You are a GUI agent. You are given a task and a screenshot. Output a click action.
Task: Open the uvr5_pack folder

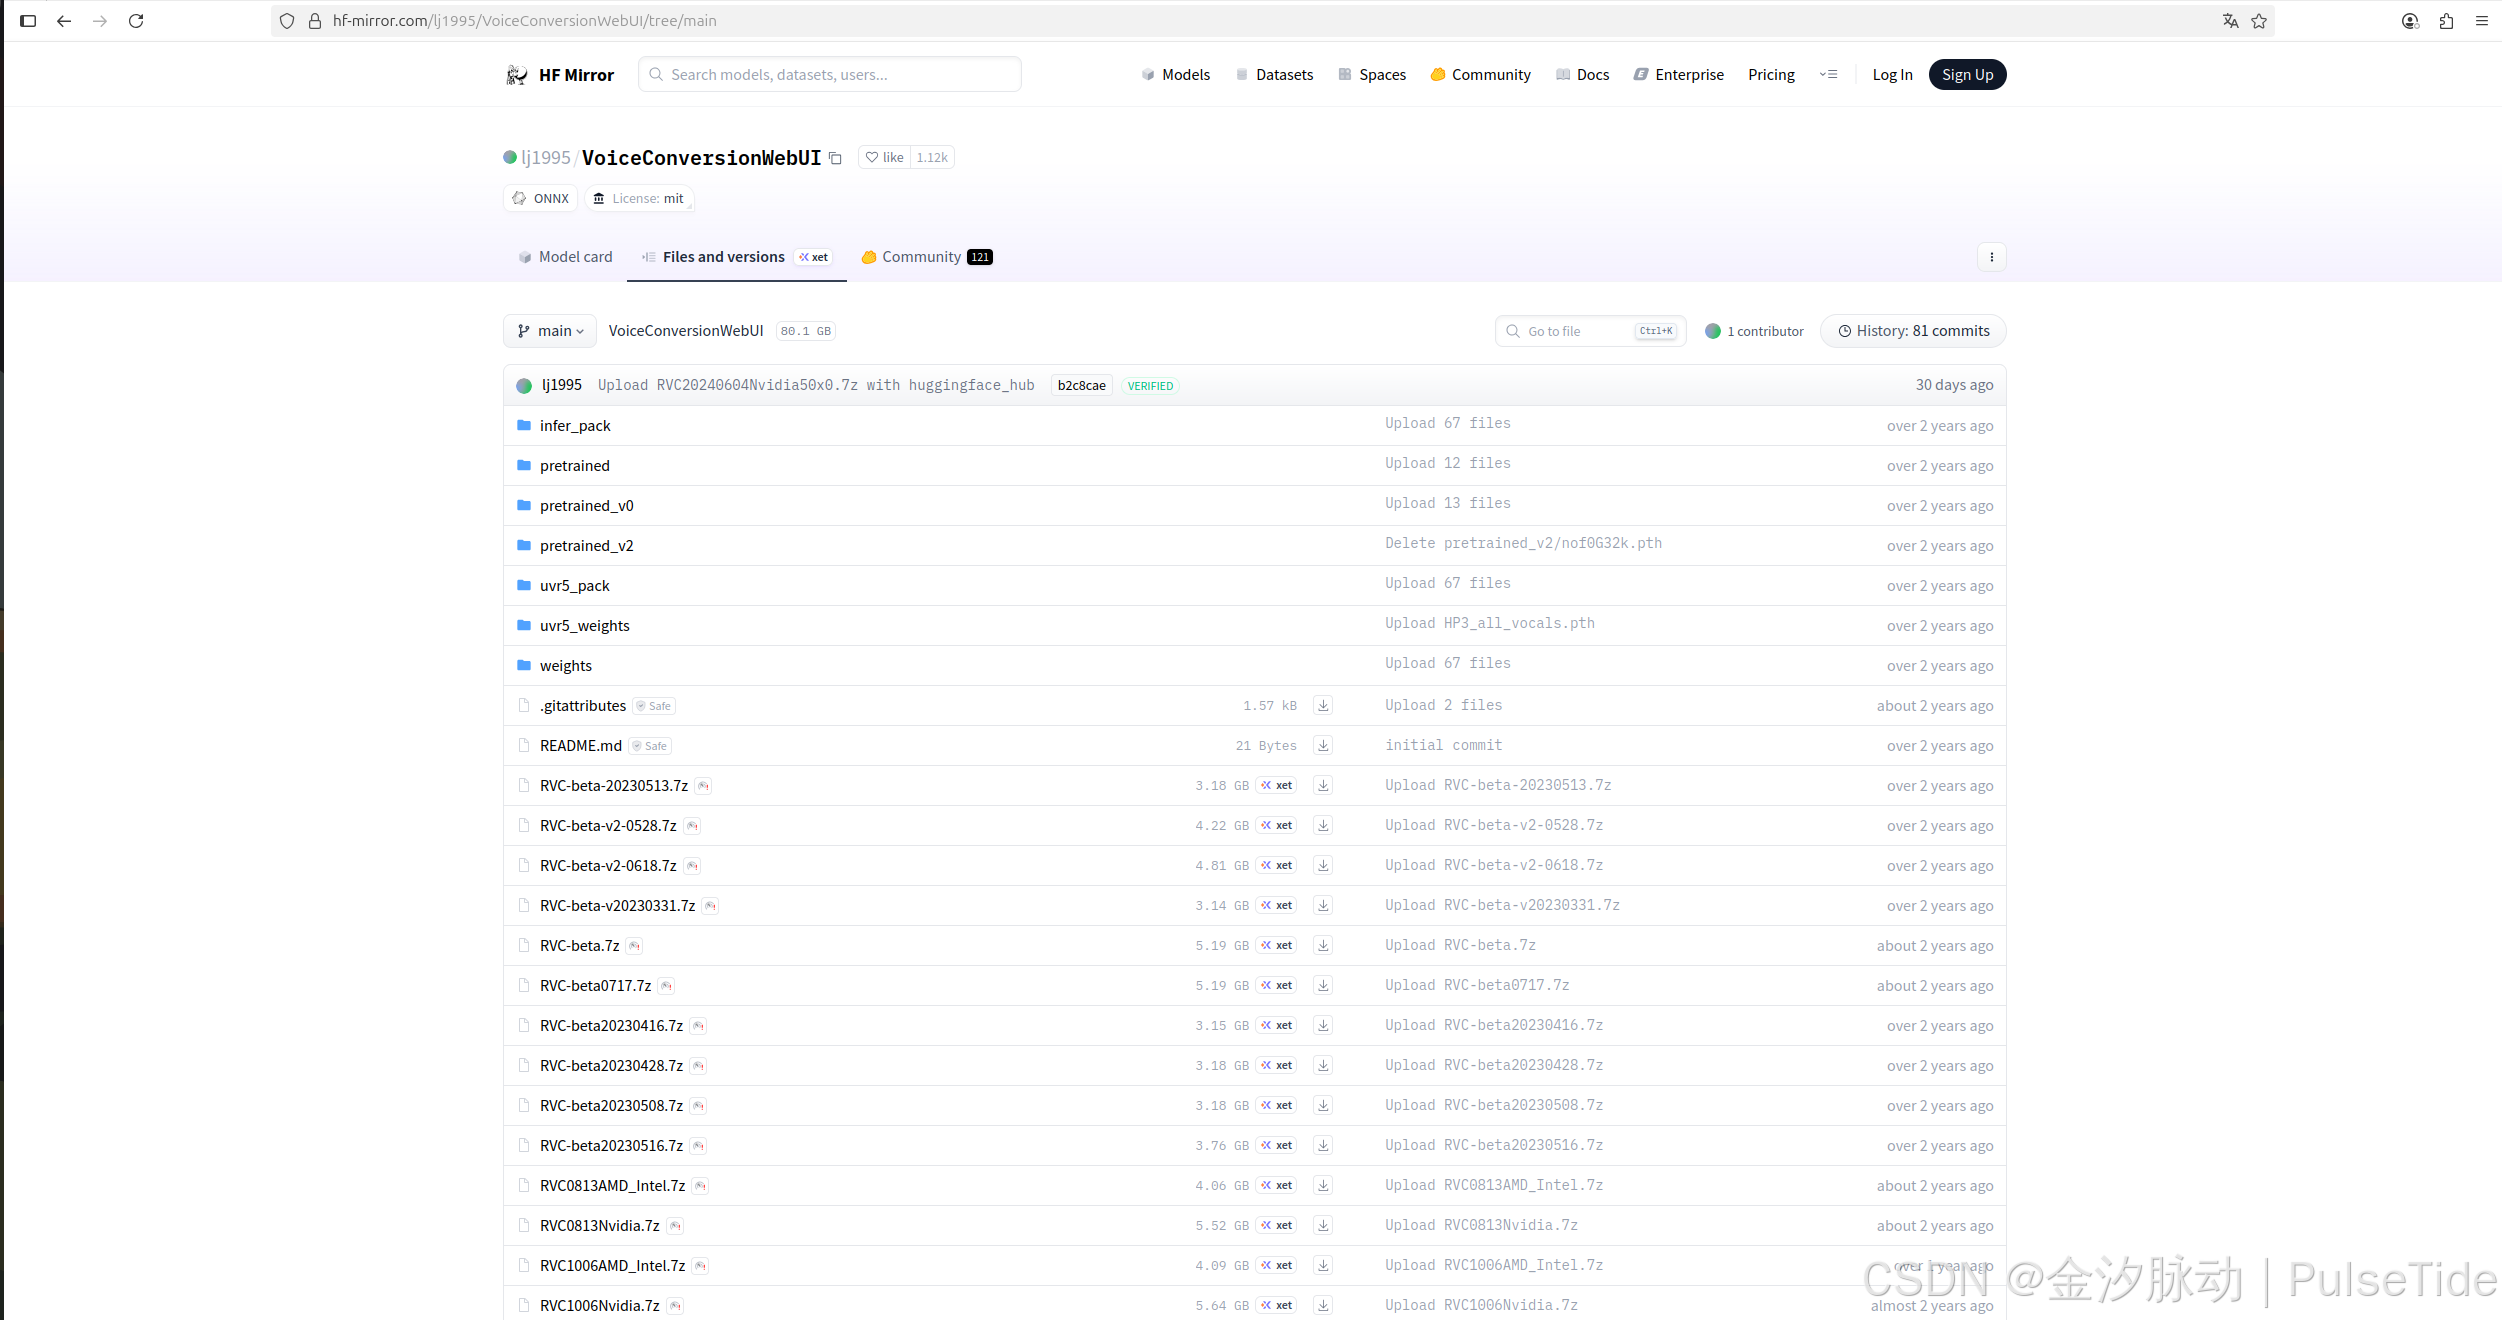pyautogui.click(x=575, y=586)
